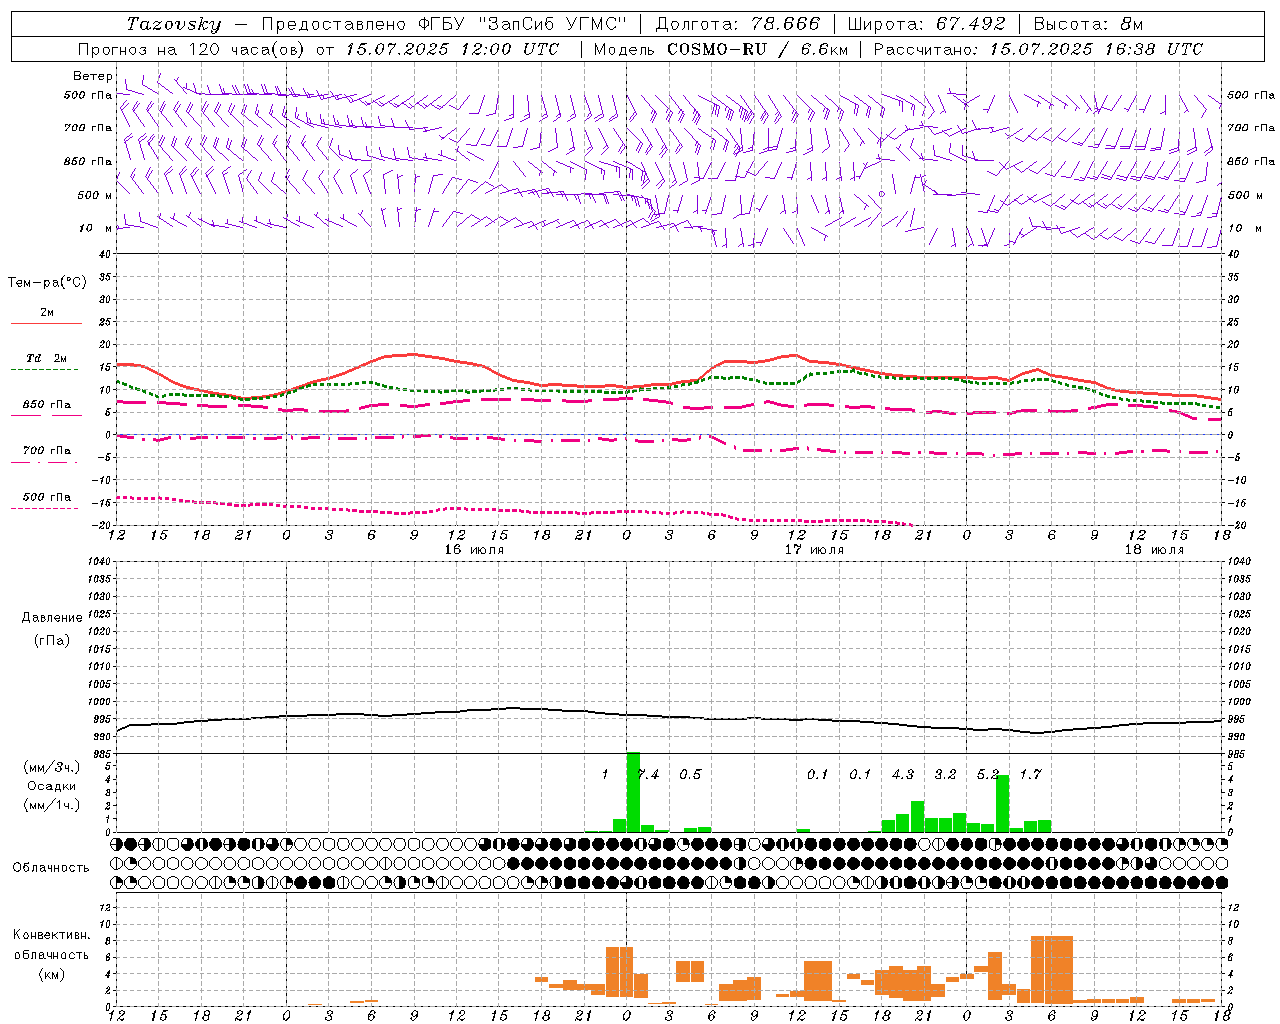Click the '5.2' precipitation total value
Screen dimensions: 1280x1024
[987, 774]
